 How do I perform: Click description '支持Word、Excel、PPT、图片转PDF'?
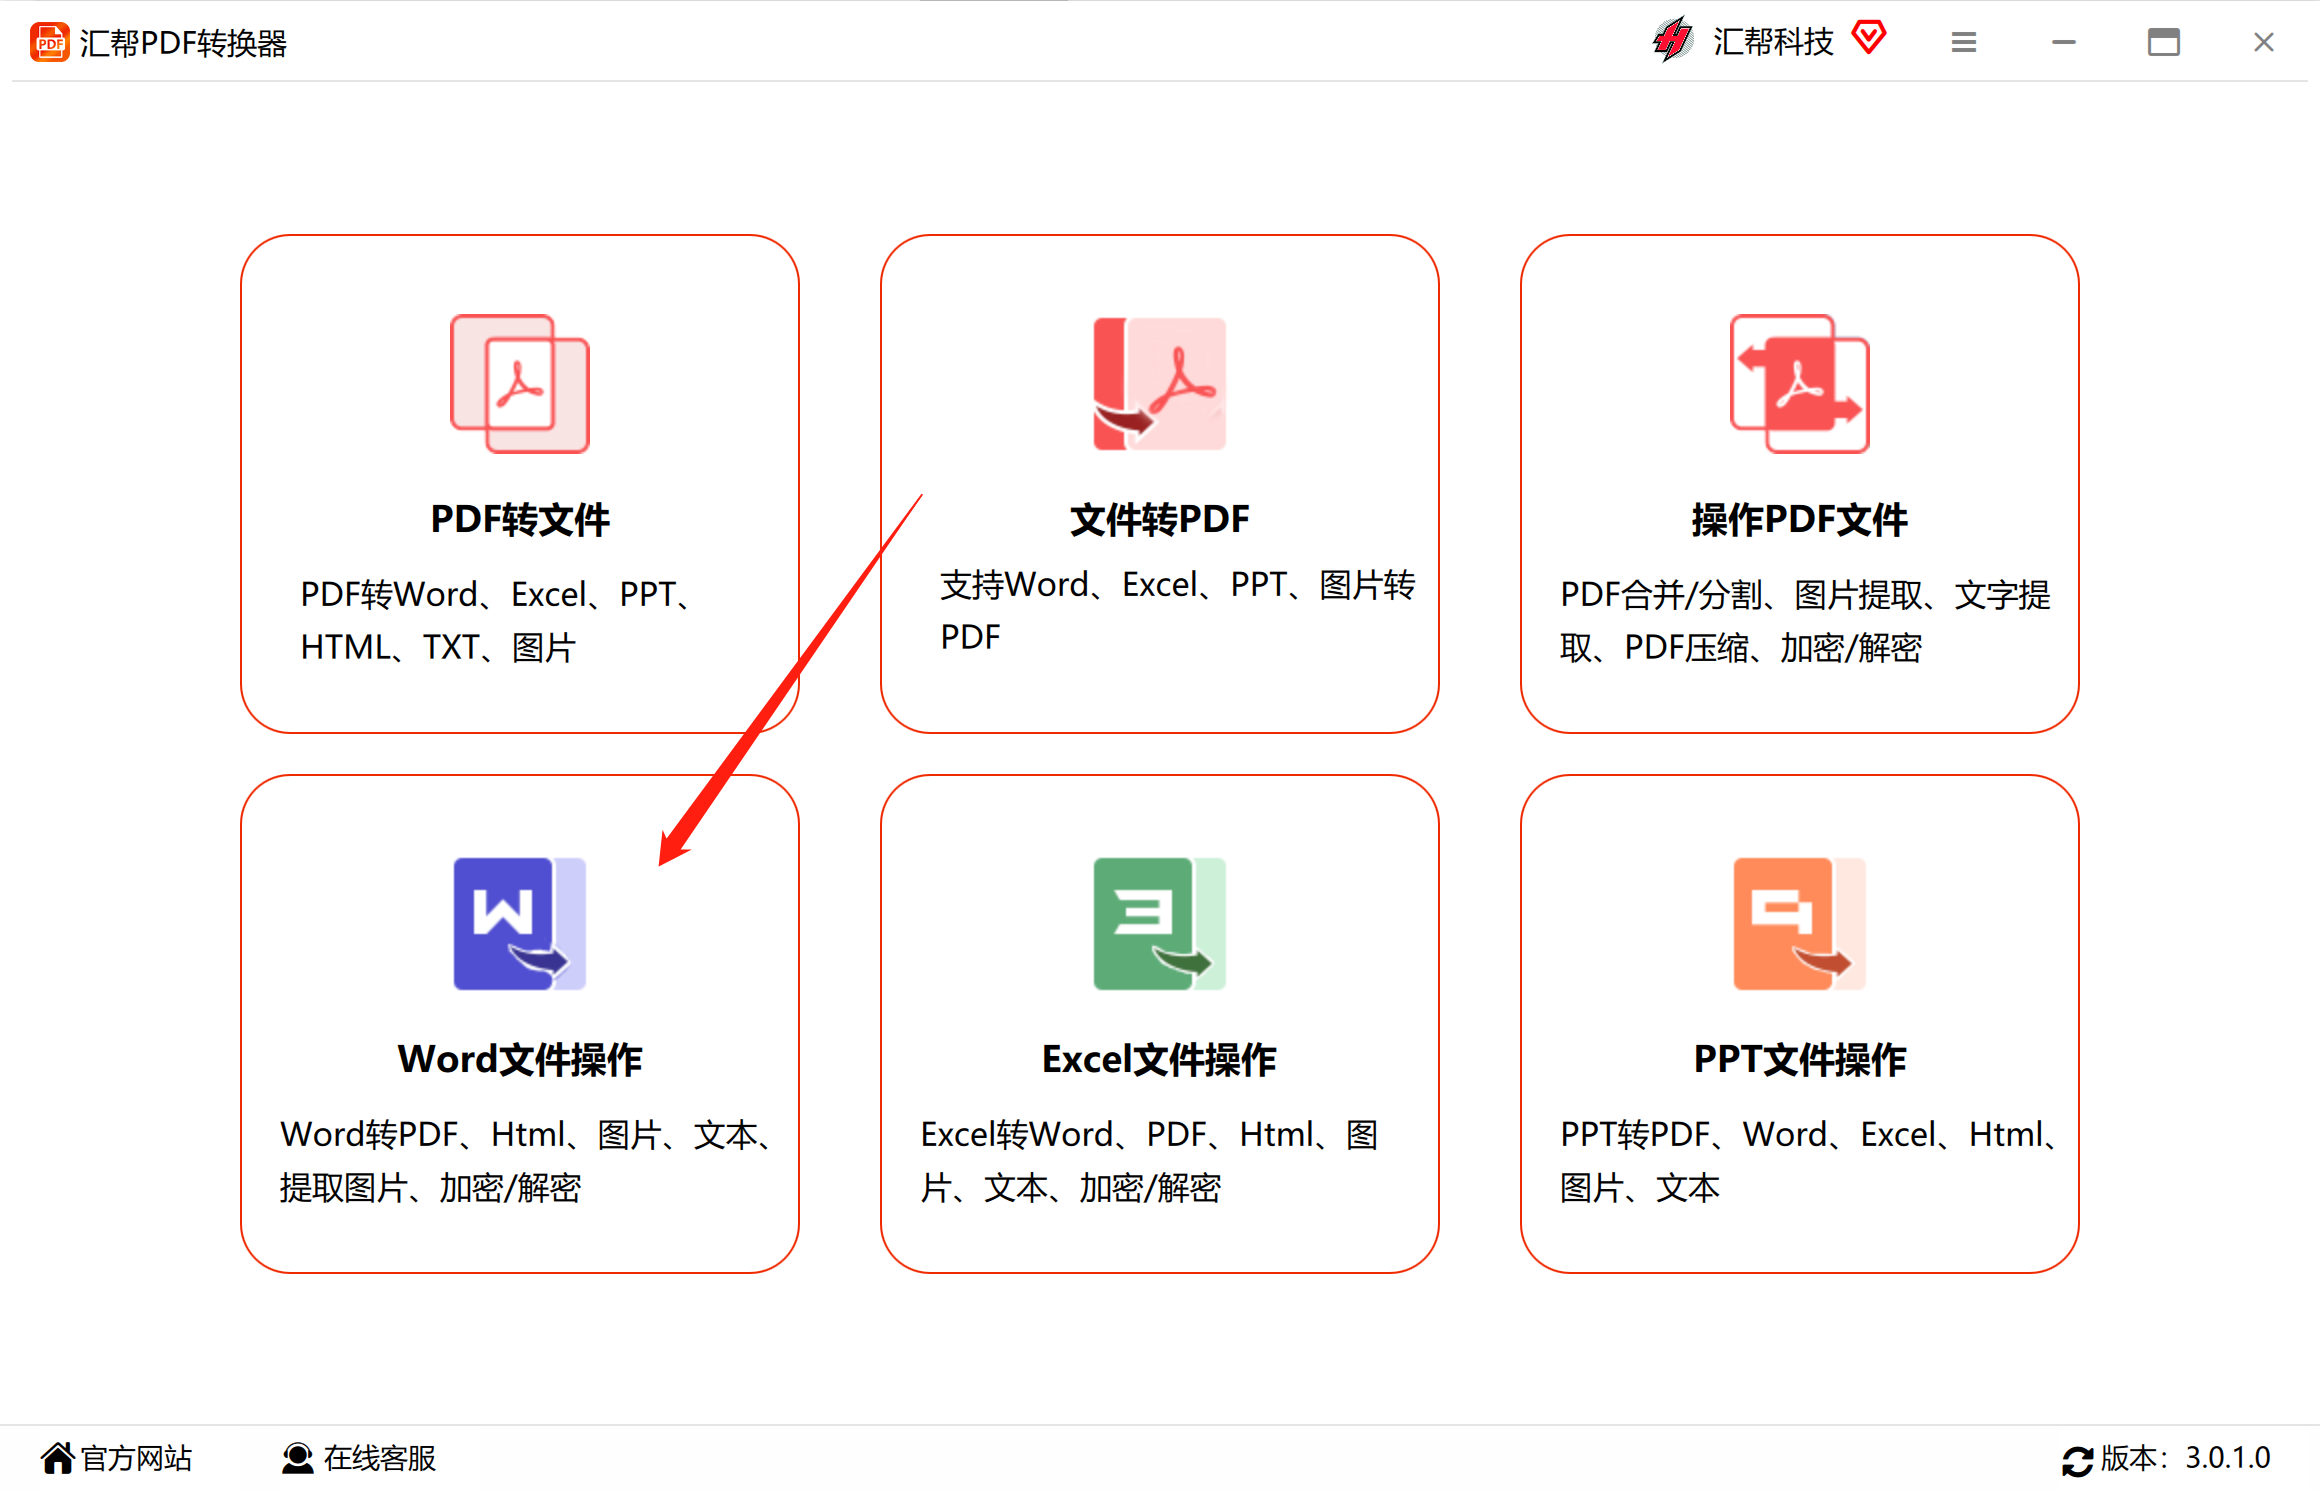(1178, 610)
